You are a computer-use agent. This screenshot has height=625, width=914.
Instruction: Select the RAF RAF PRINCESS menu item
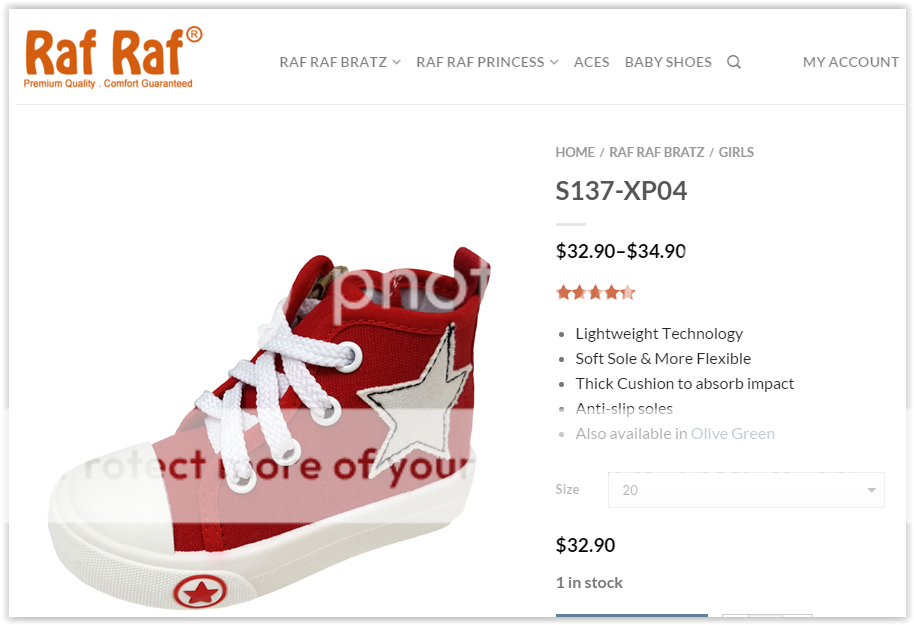click(480, 62)
